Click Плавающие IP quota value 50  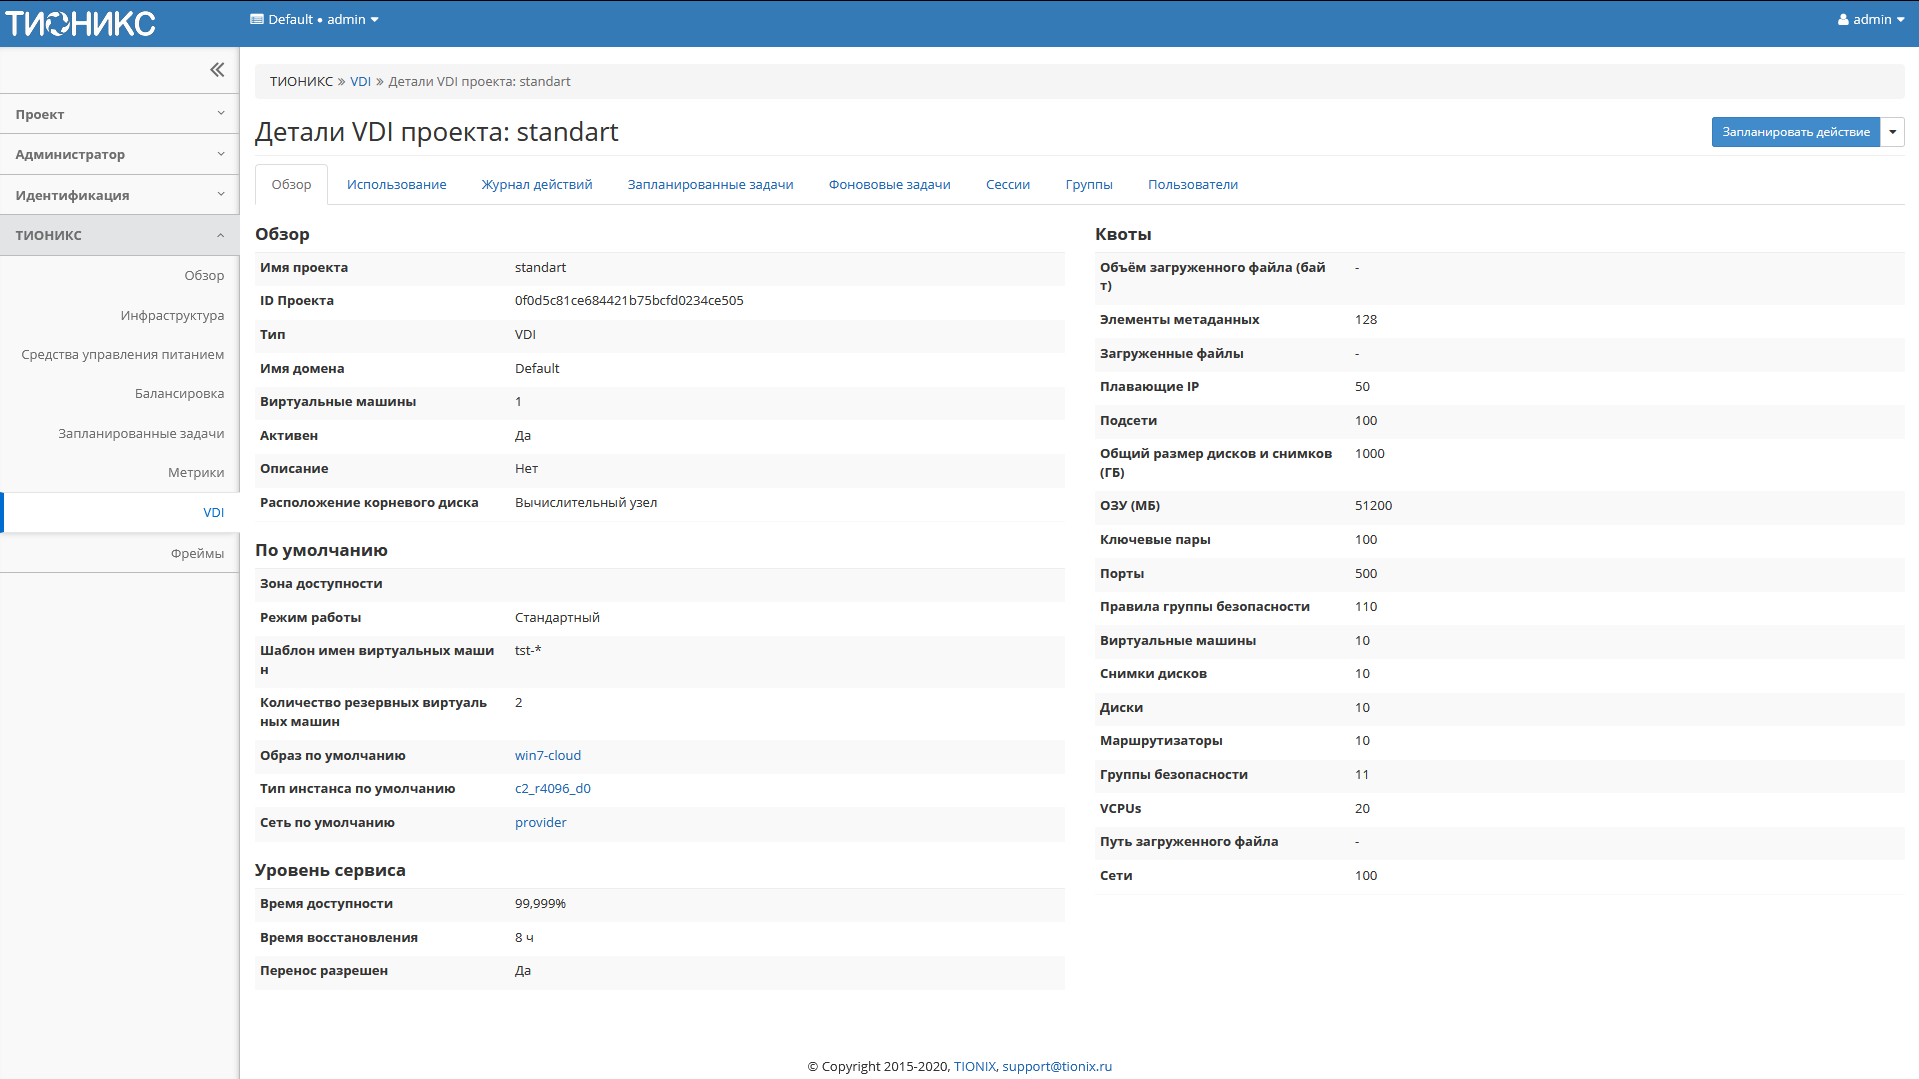tap(1362, 386)
